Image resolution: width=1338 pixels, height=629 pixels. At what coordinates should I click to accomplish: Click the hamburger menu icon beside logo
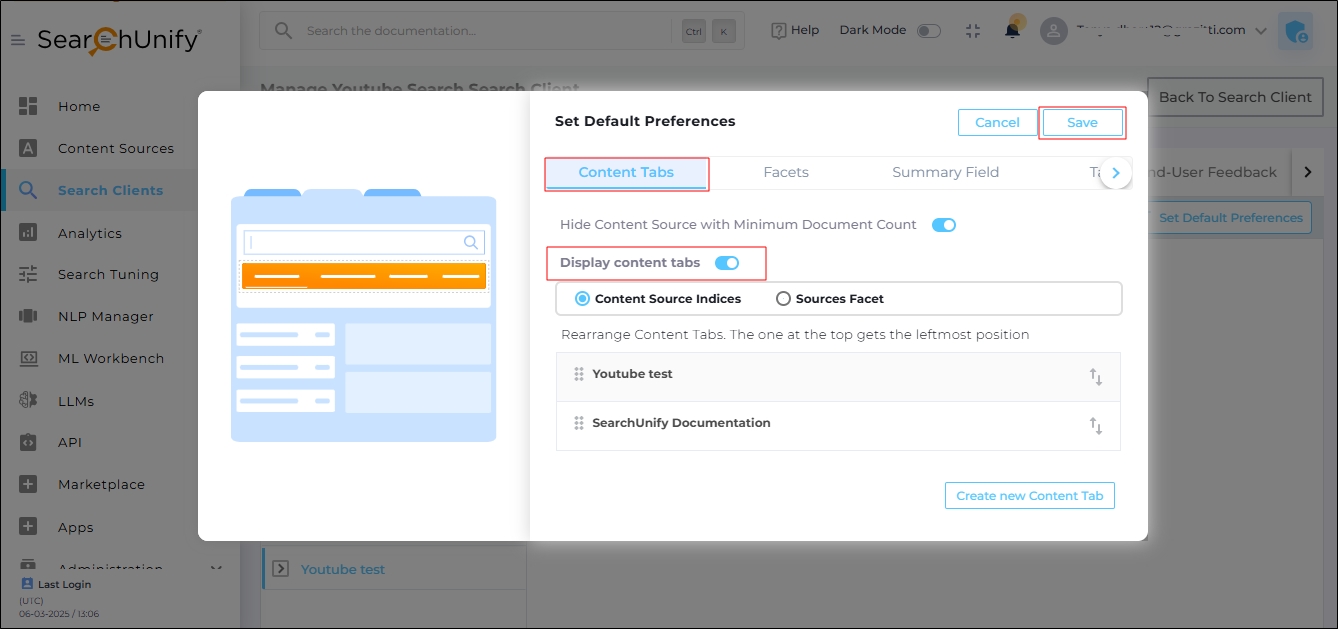coord(18,40)
